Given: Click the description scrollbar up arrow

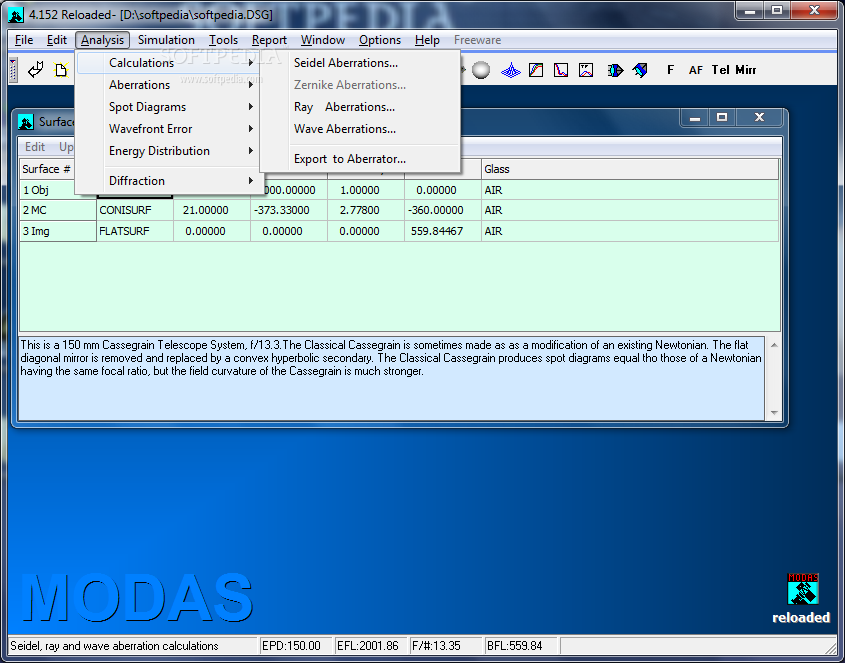Looking at the screenshot, I should (x=774, y=345).
